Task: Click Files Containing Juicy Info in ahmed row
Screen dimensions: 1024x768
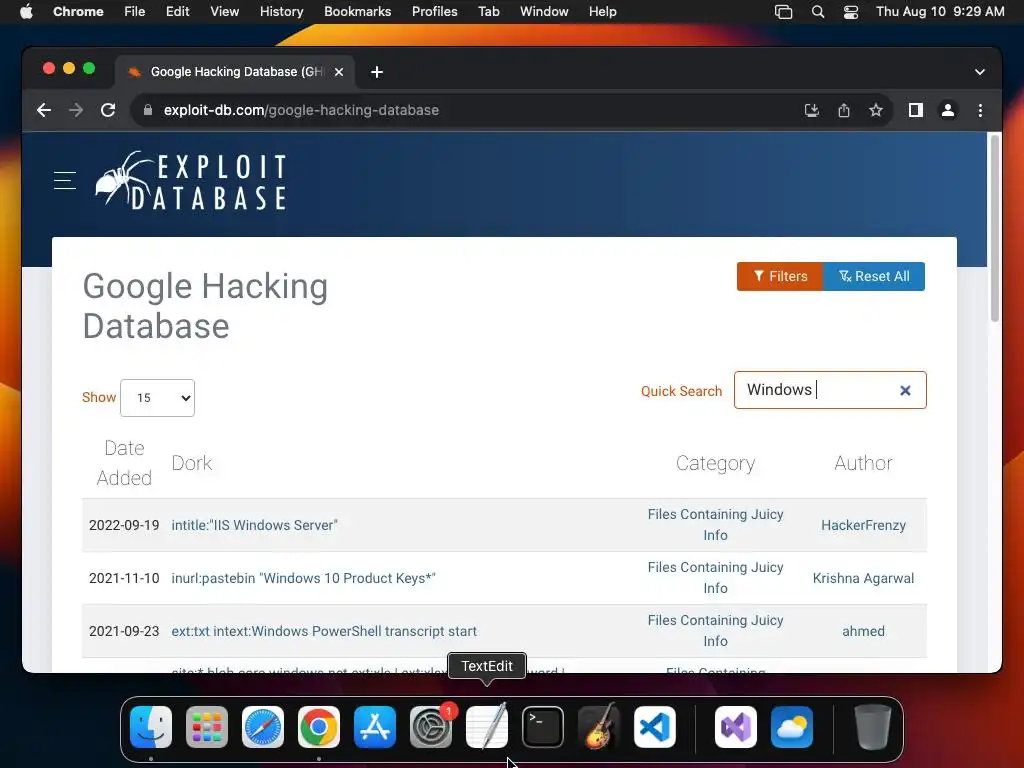Action: [x=715, y=630]
